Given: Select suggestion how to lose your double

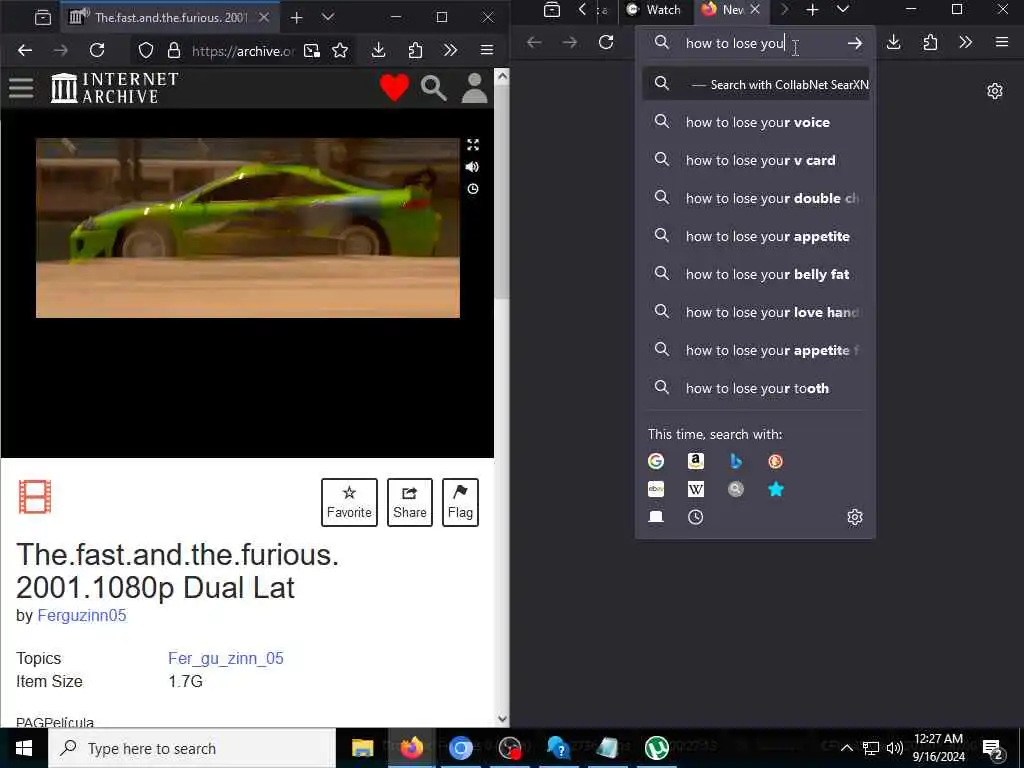Looking at the screenshot, I should [x=756, y=198].
